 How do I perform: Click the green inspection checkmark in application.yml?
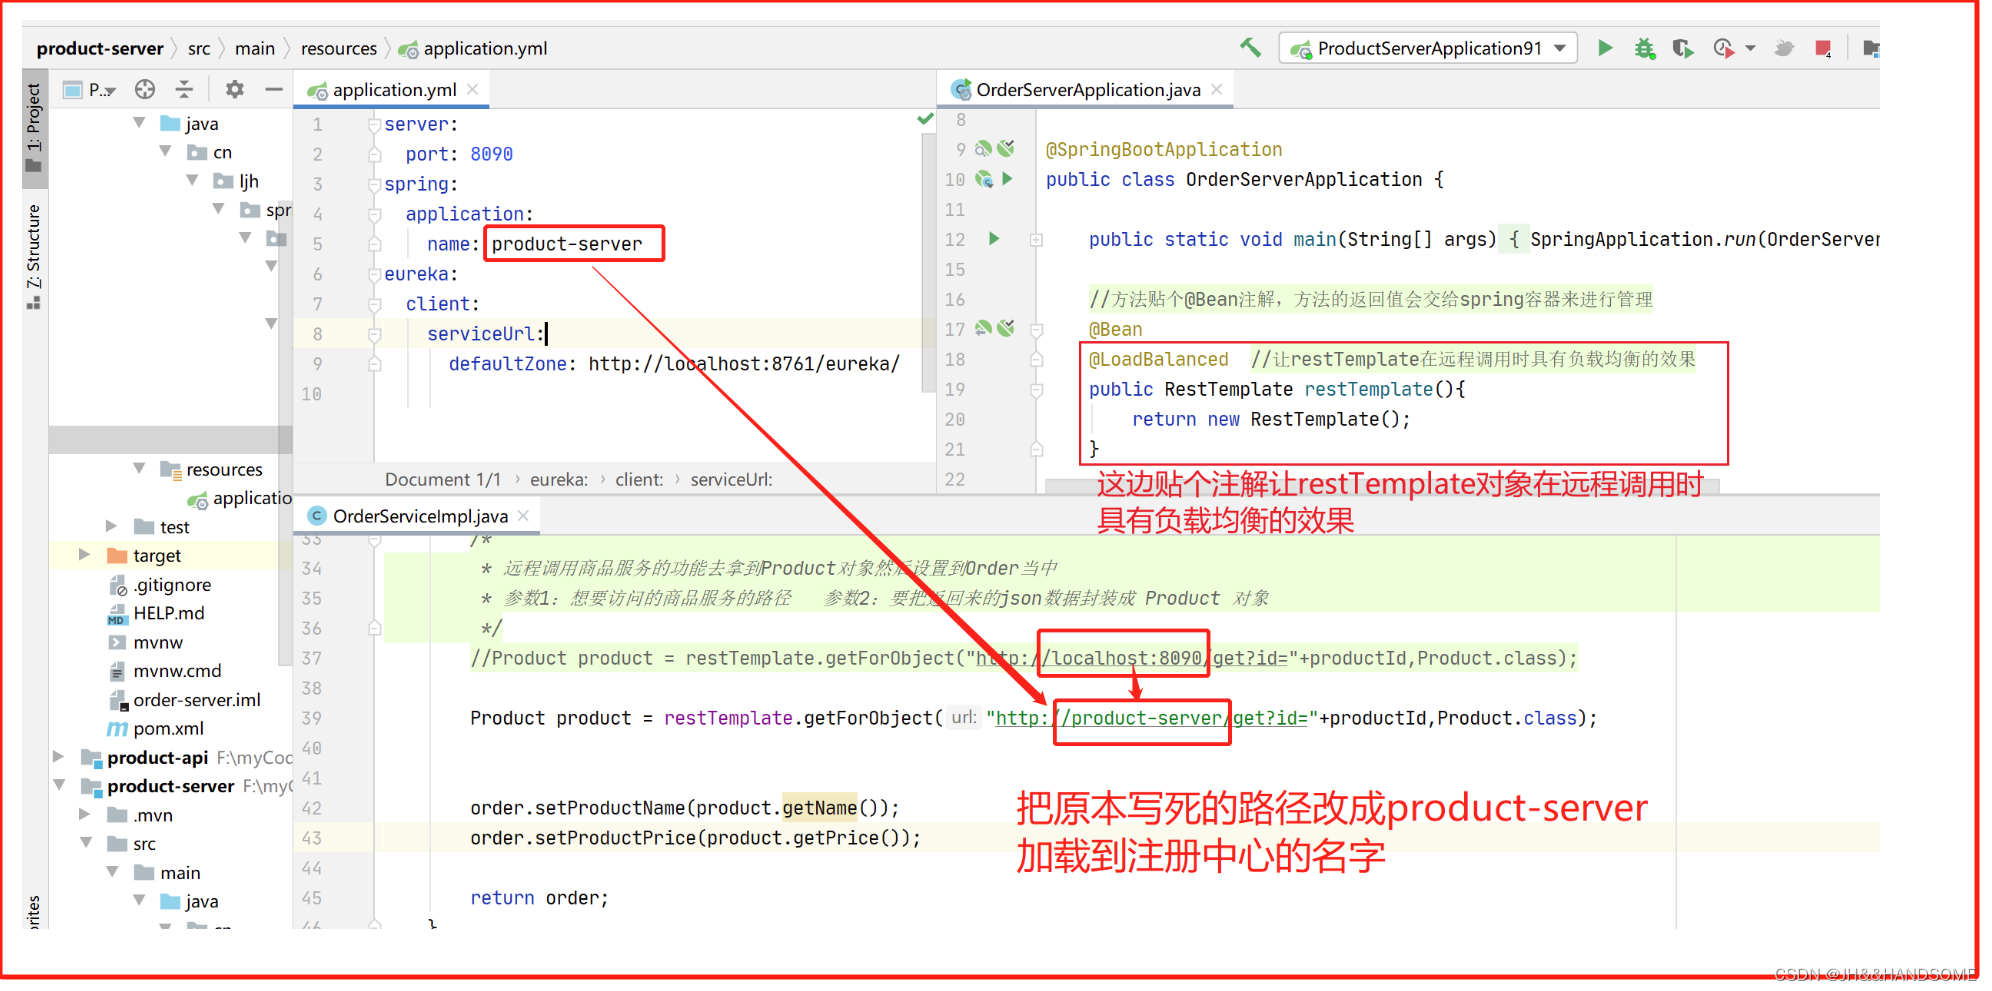(x=926, y=119)
